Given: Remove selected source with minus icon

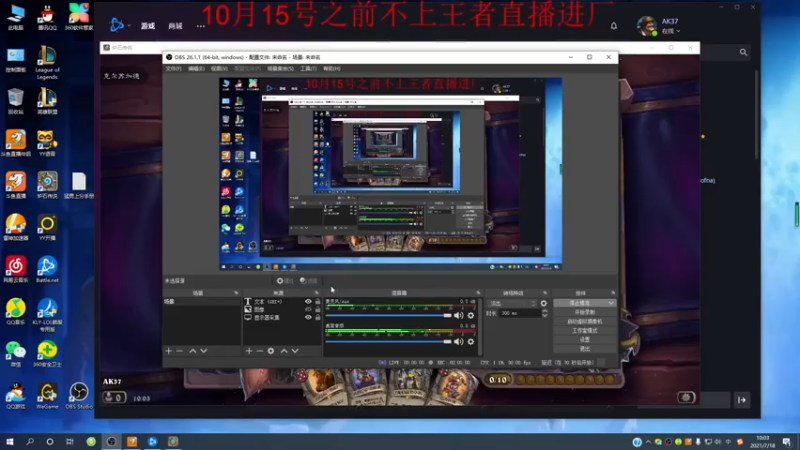Looking at the screenshot, I should [260, 351].
